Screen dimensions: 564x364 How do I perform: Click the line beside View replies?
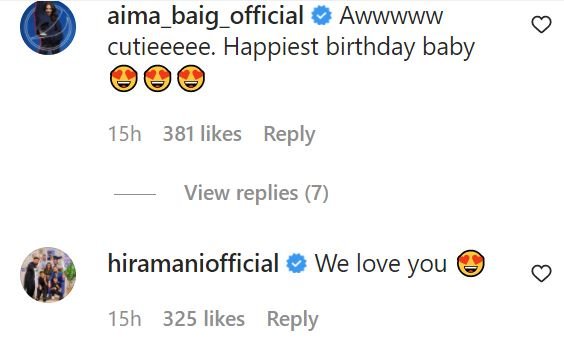(135, 194)
